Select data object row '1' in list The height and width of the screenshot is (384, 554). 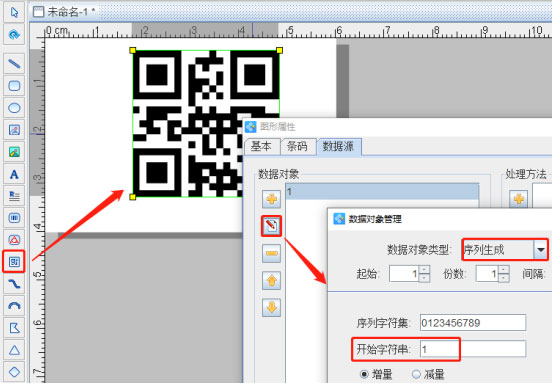pyautogui.click(x=382, y=192)
